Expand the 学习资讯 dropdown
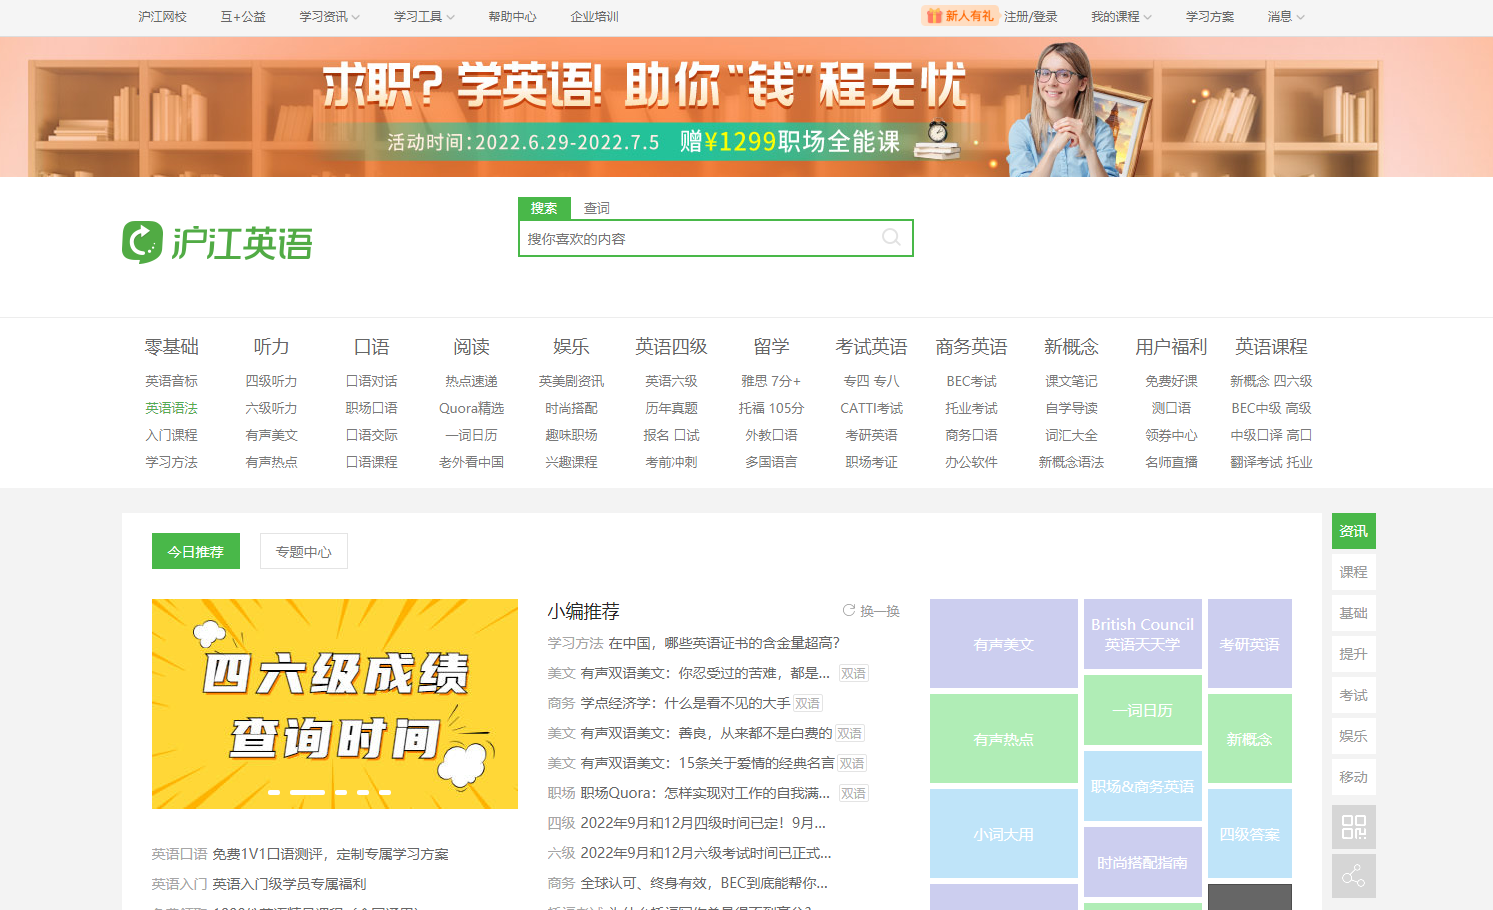The height and width of the screenshot is (910, 1493). coord(329,17)
